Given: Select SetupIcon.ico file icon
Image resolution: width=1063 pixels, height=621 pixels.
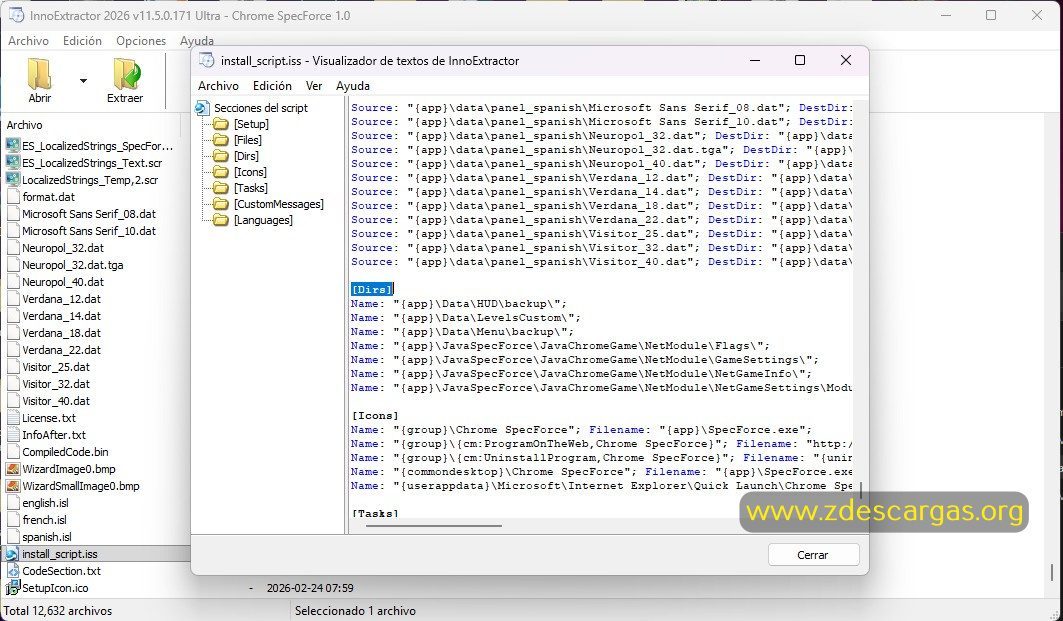Looking at the screenshot, I should click(12, 588).
